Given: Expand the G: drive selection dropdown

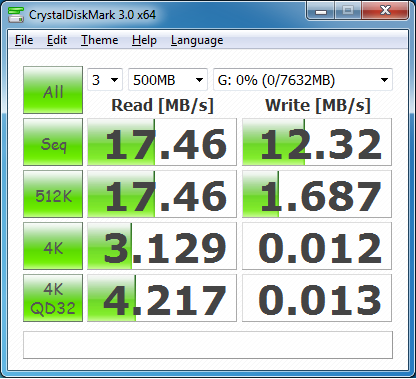Looking at the screenshot, I should tap(303, 80).
